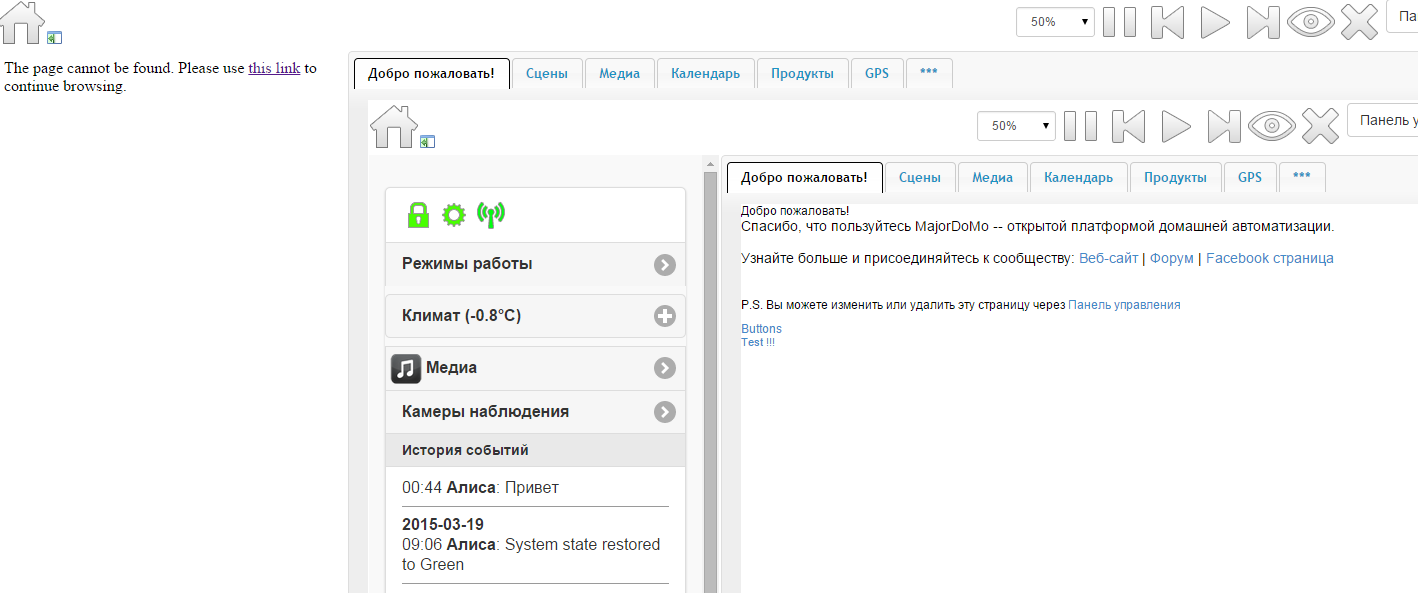Screen dimensions: 1418x593
Task: Open the Форум link
Action: [x=1171, y=258]
